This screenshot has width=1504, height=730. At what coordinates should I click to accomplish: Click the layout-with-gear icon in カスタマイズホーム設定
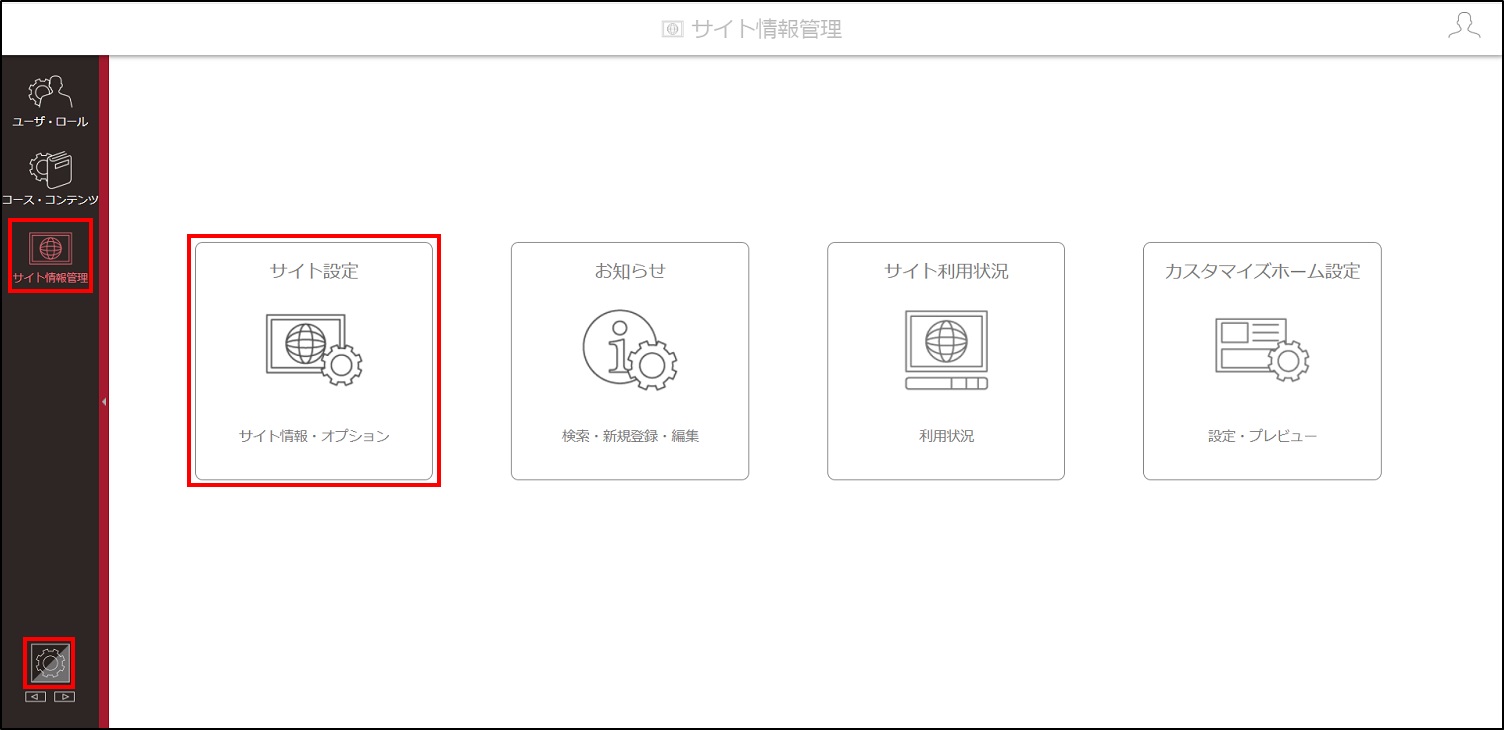click(x=1262, y=350)
